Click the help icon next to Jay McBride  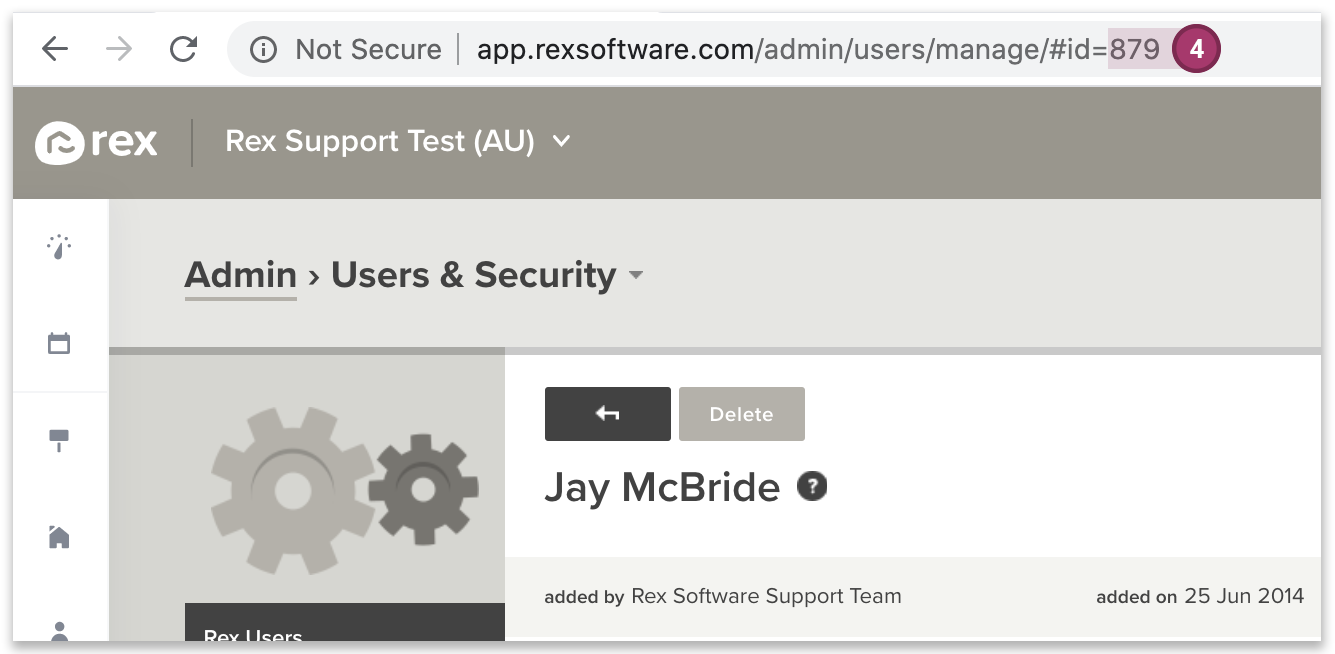pyautogui.click(x=812, y=487)
